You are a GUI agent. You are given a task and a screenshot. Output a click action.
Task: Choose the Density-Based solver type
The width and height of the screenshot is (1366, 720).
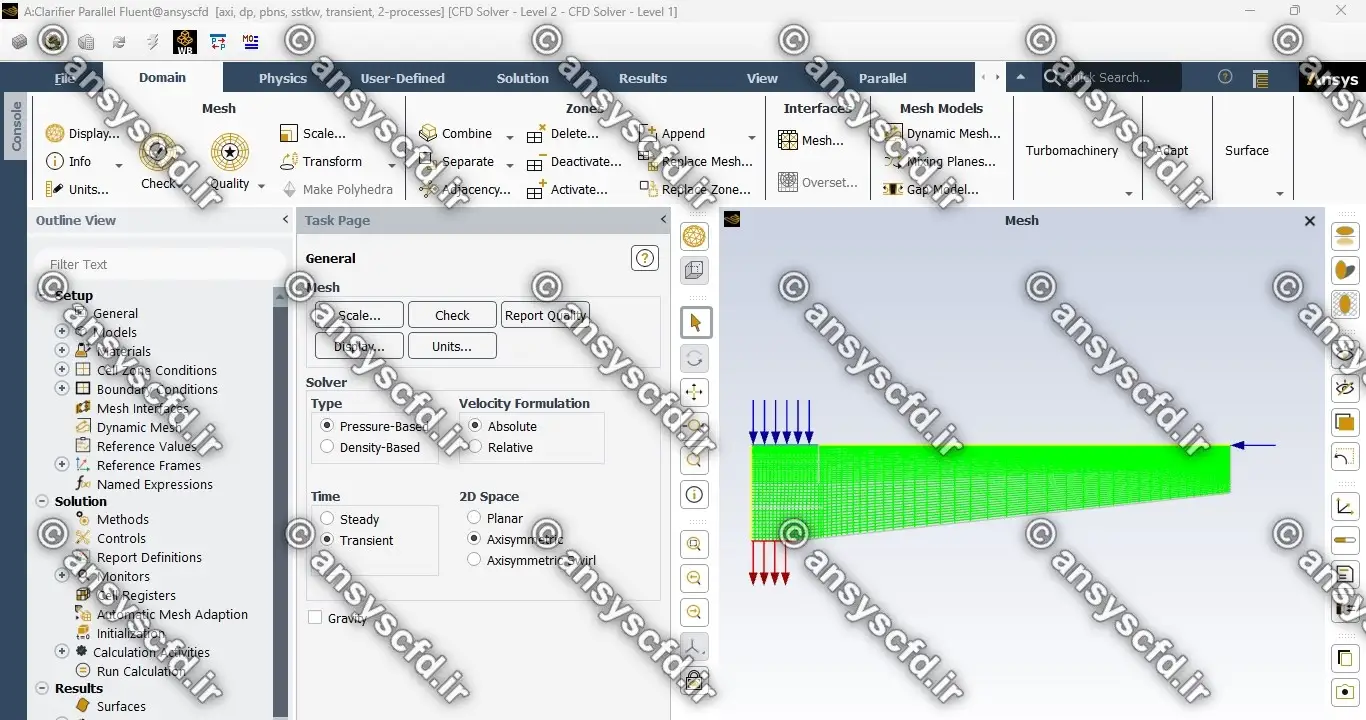pyautogui.click(x=327, y=447)
